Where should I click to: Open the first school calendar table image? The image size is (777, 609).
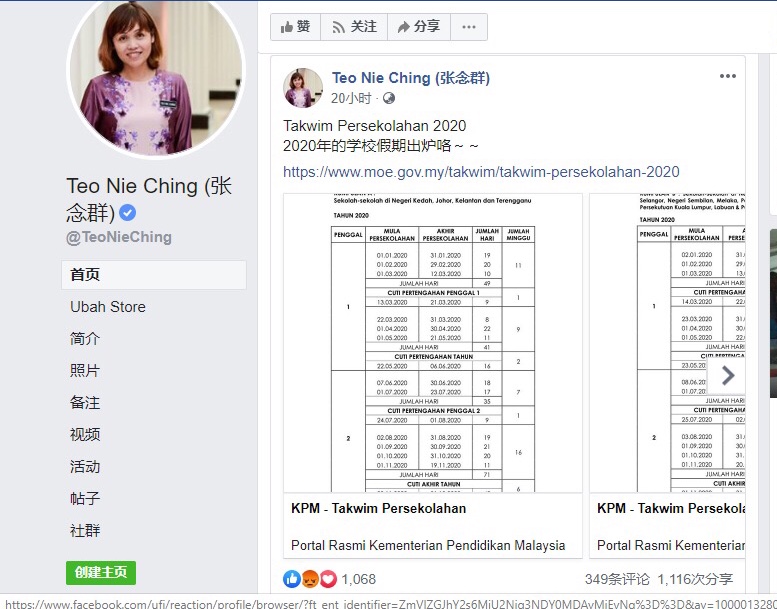(x=433, y=342)
